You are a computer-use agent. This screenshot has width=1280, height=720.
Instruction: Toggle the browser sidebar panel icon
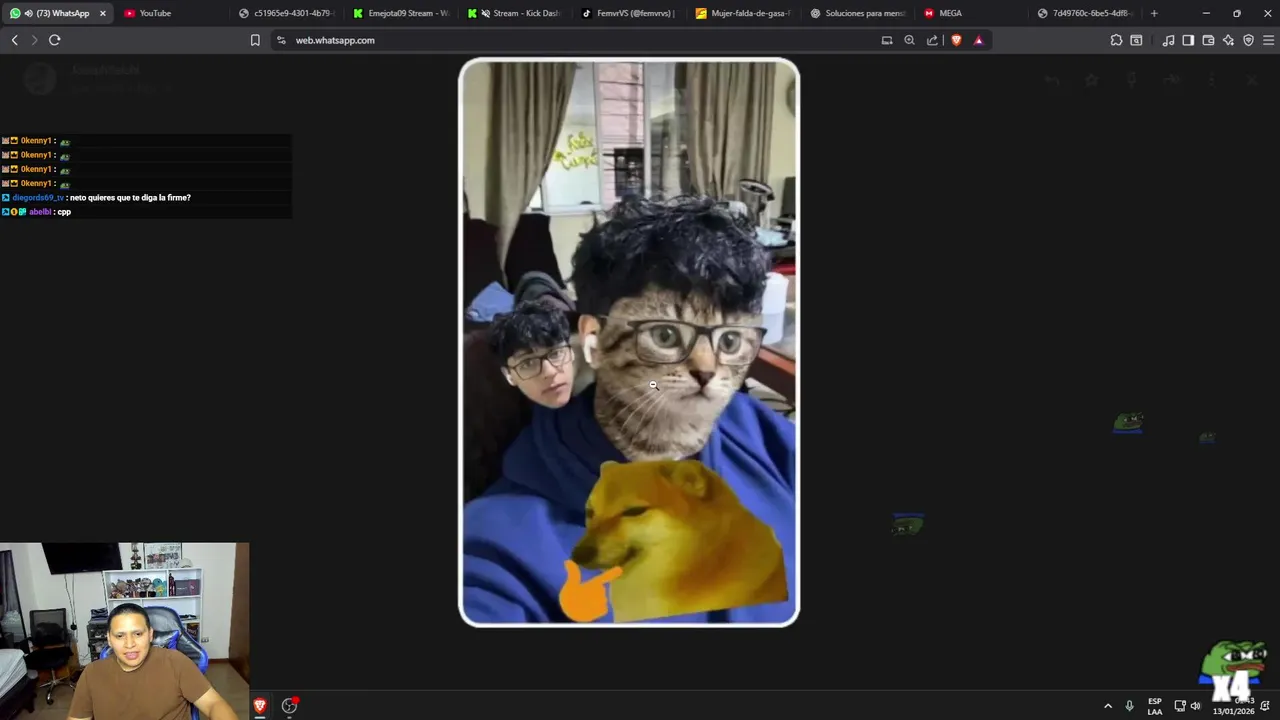[1188, 40]
